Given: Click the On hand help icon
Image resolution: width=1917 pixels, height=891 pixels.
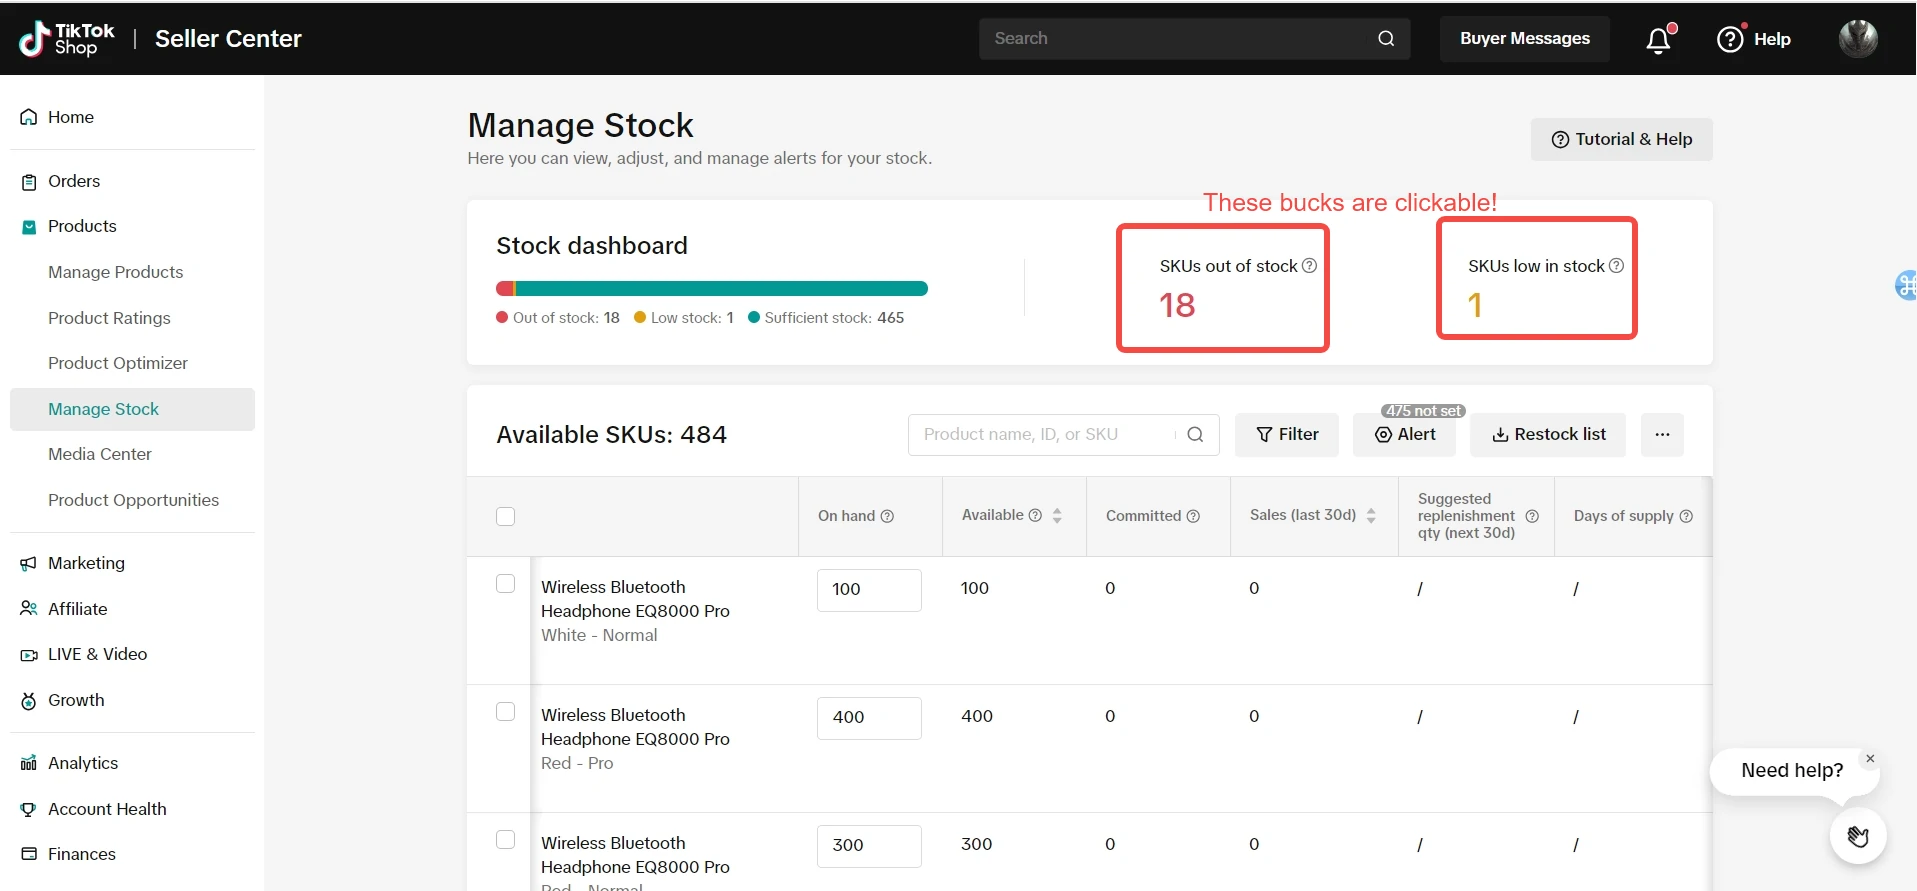Looking at the screenshot, I should [x=887, y=516].
